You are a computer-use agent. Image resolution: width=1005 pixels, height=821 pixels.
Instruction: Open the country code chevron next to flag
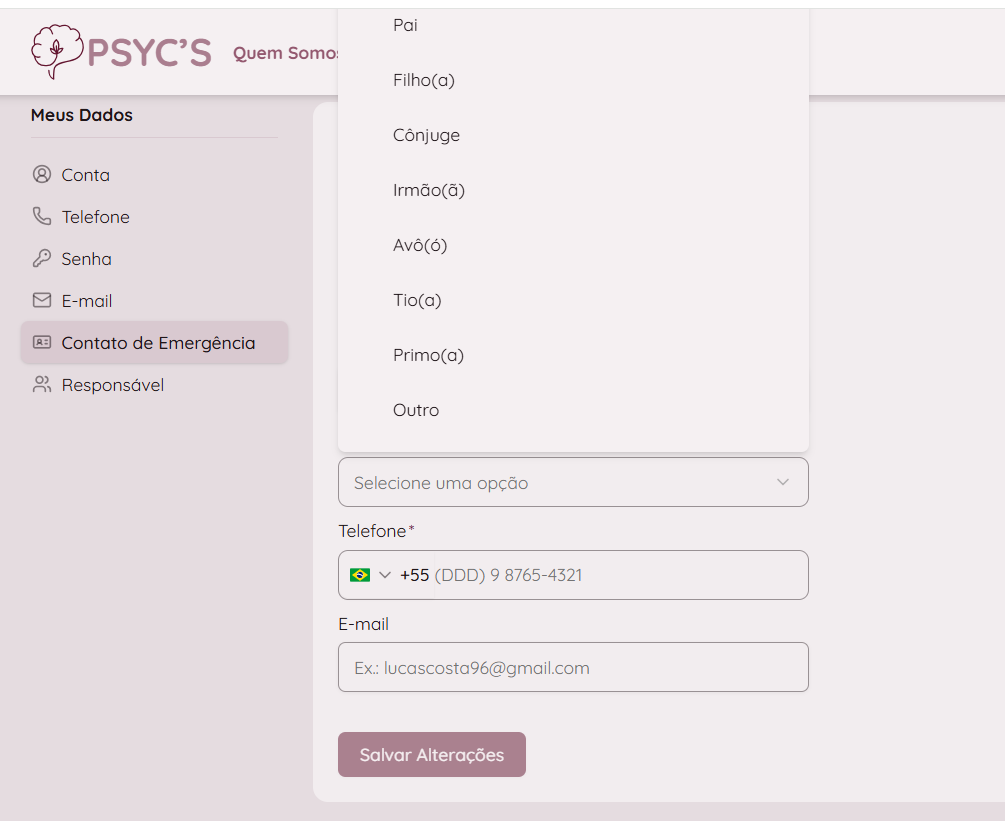pos(385,575)
